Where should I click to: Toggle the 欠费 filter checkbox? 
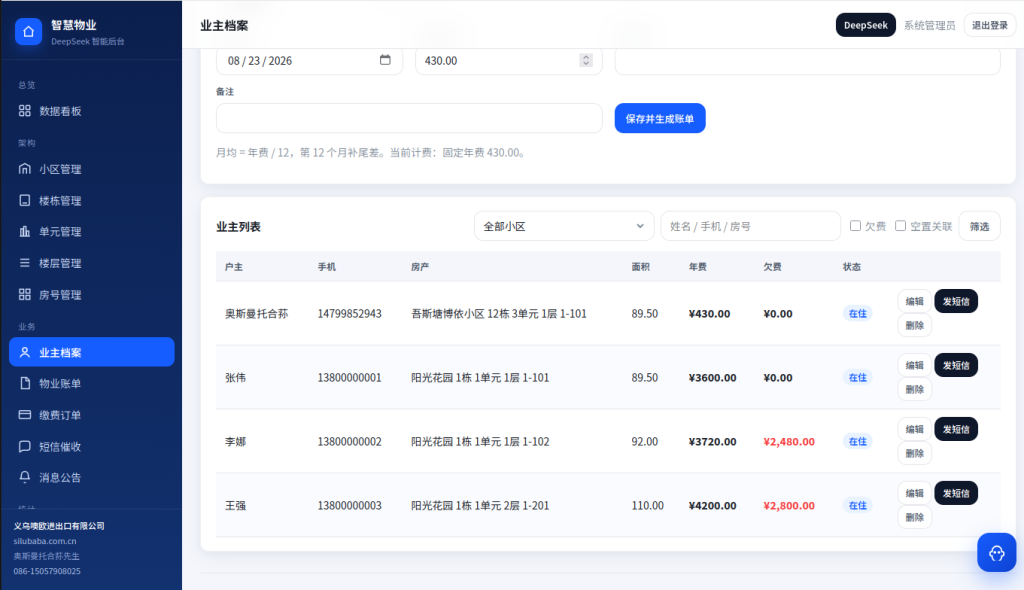click(855, 225)
